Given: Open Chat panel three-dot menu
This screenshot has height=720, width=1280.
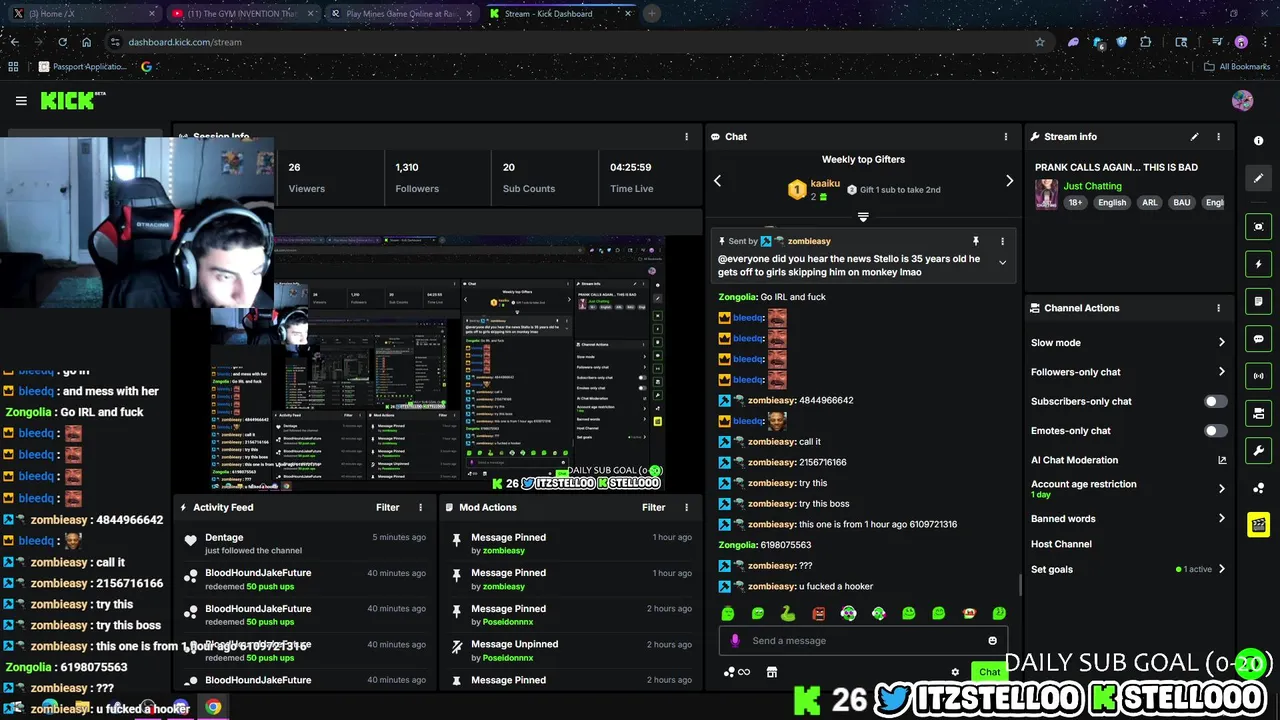Looking at the screenshot, I should point(1006,137).
